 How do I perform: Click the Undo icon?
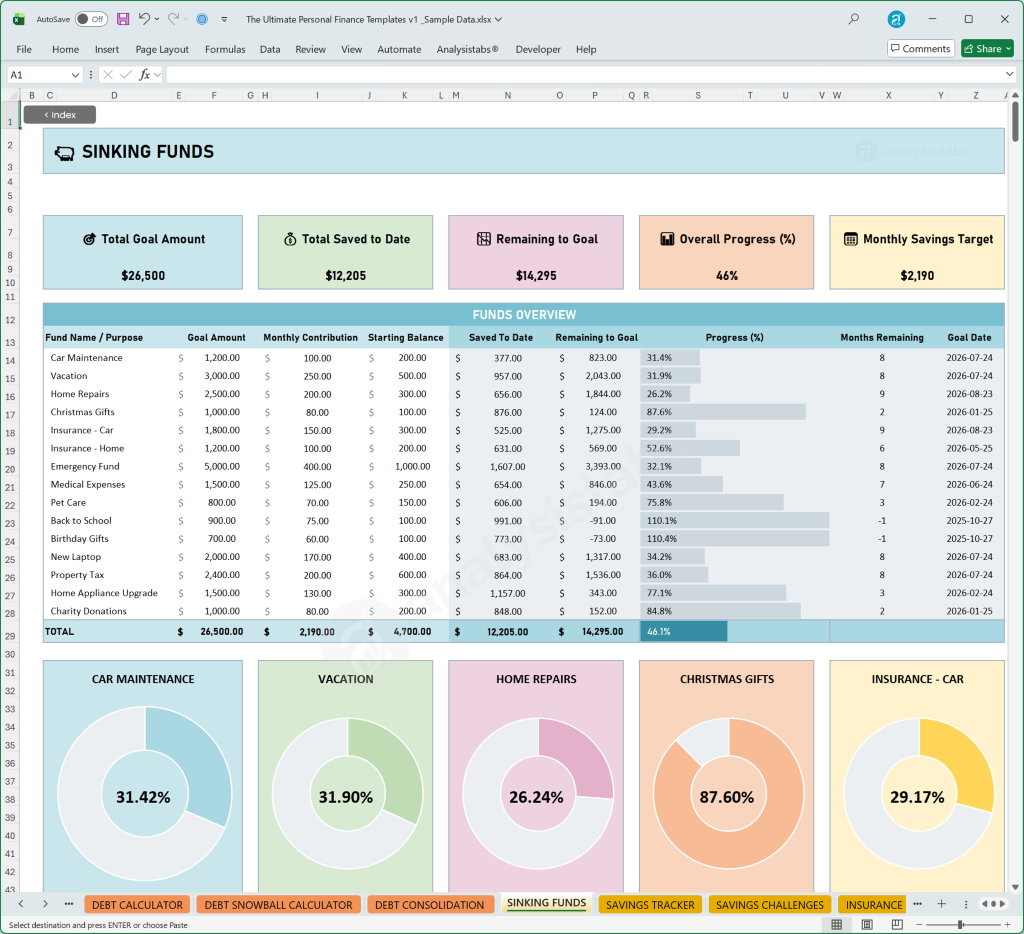click(145, 19)
